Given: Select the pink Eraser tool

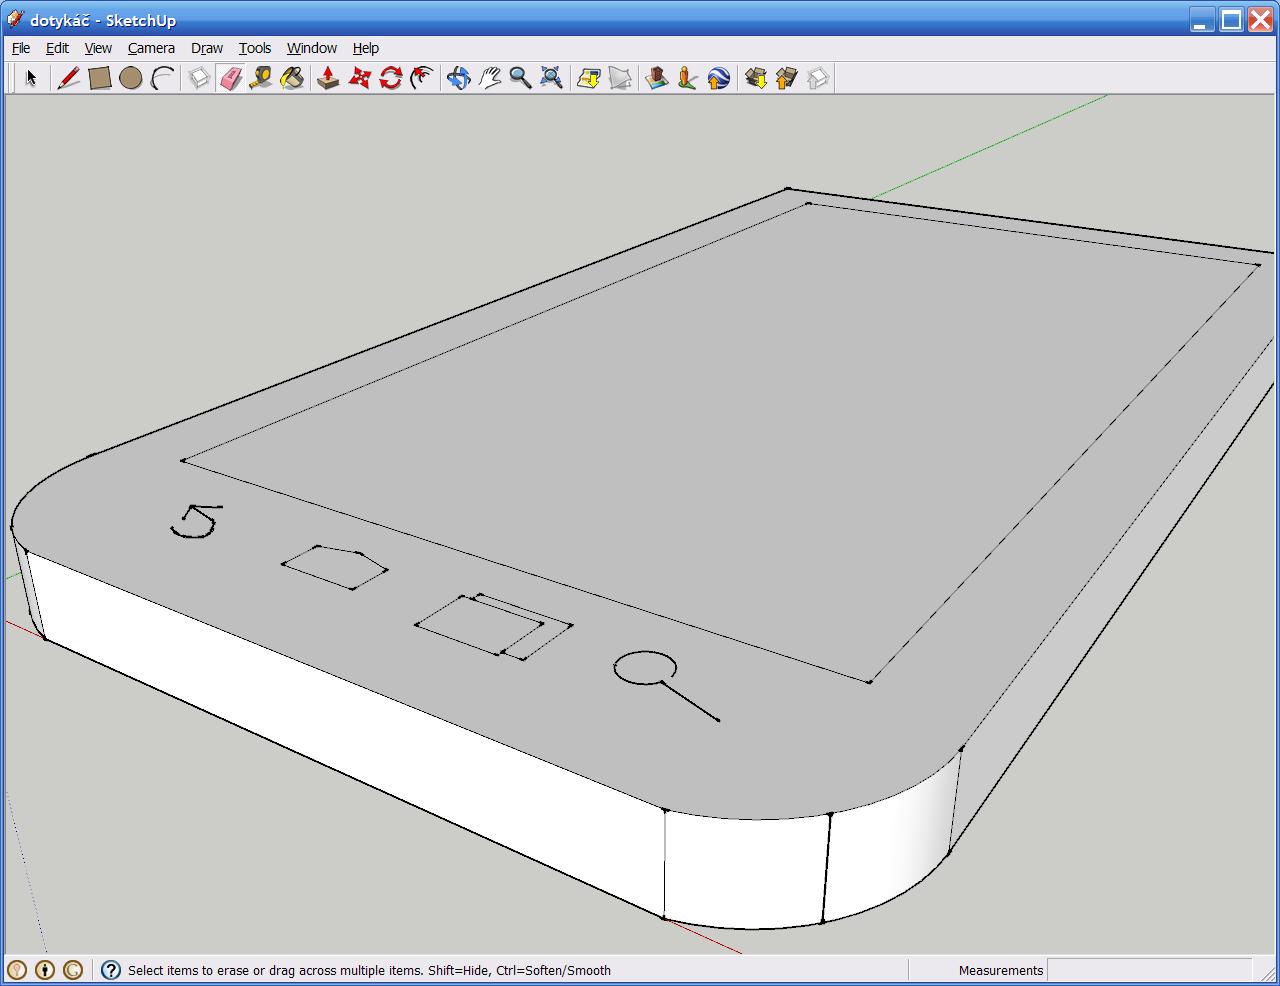Looking at the screenshot, I should tap(230, 78).
